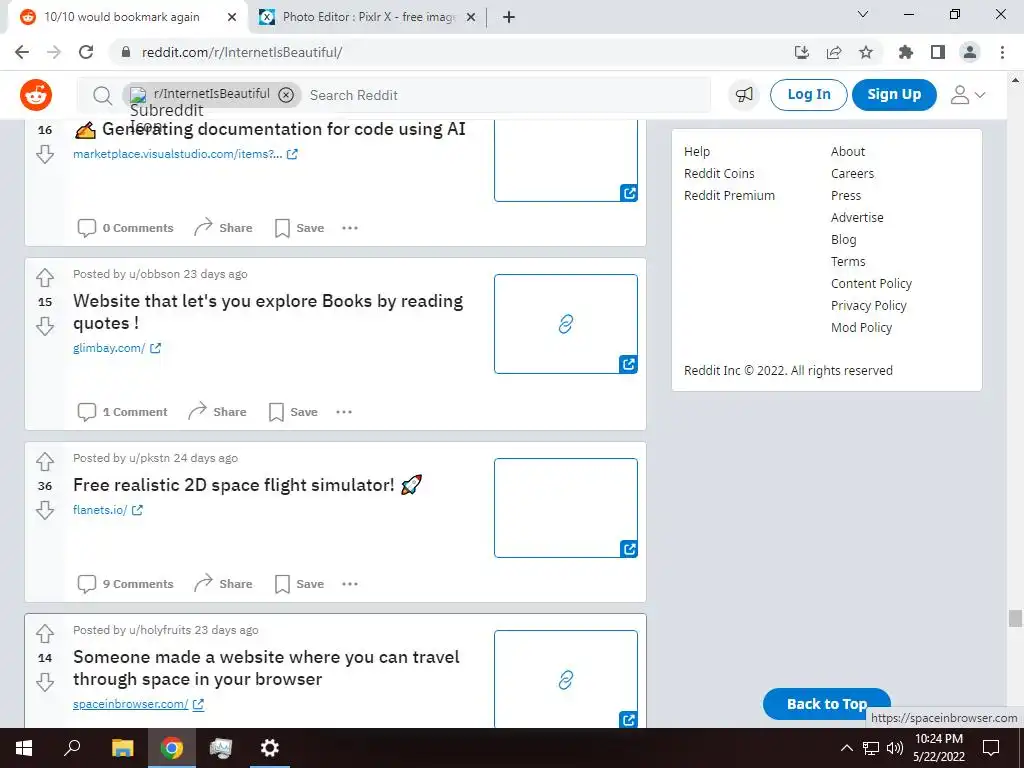1024x768 pixels.
Task: Share this page icon in address bar
Action: [x=834, y=52]
